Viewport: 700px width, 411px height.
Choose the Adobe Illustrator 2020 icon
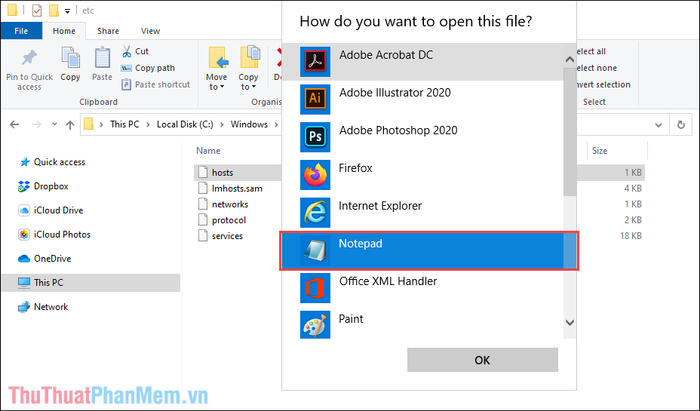coord(315,99)
